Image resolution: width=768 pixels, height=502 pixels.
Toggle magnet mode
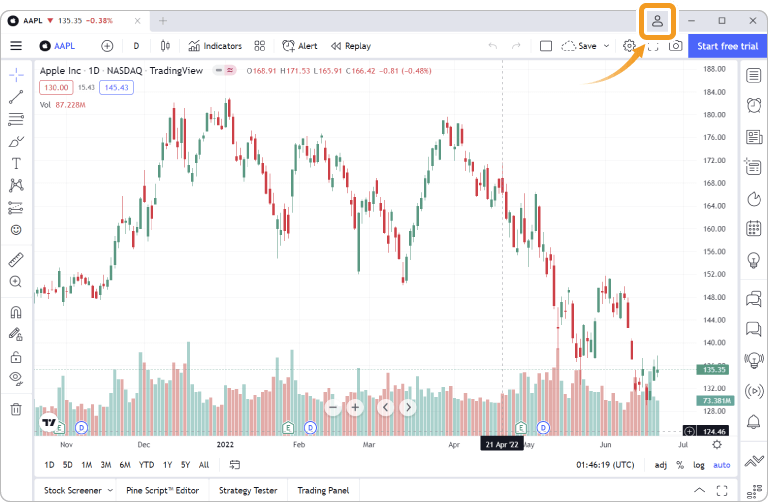(x=16, y=312)
